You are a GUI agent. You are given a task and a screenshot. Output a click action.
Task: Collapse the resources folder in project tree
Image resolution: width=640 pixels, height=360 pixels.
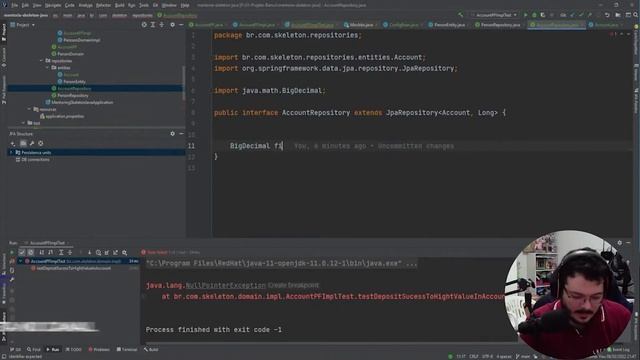29,109
